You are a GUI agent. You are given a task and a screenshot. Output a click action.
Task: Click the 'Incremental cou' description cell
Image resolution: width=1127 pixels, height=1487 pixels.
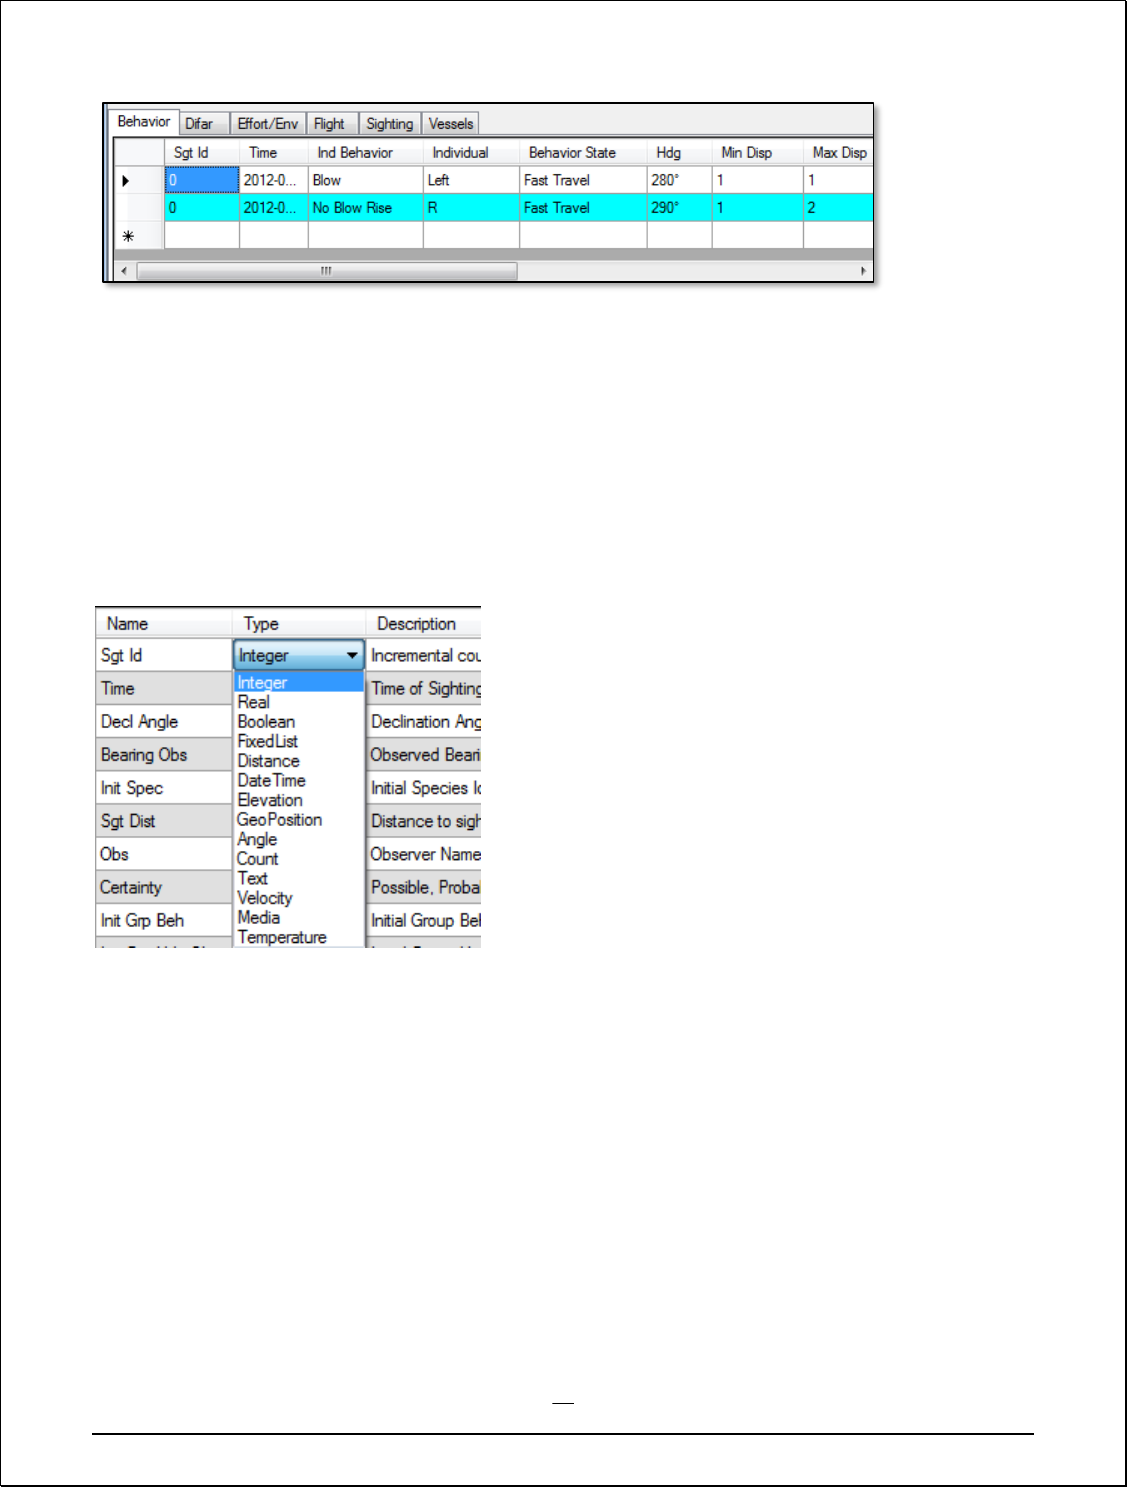424,655
